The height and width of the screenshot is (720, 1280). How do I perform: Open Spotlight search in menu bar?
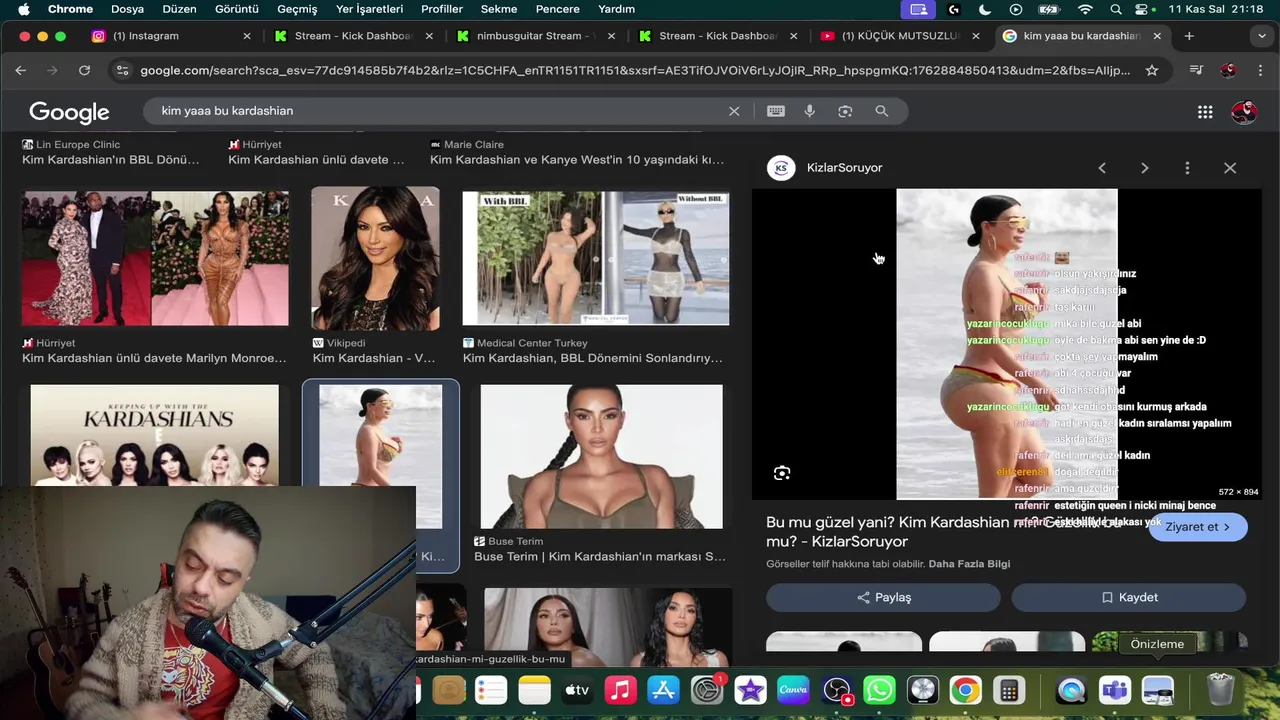point(1115,9)
